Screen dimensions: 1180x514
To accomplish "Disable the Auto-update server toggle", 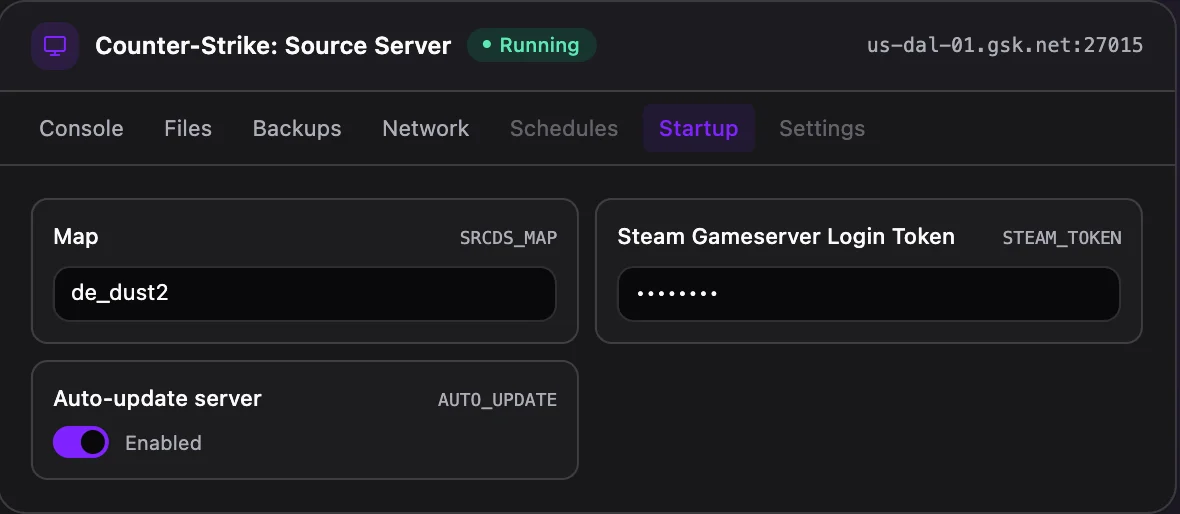I will click(x=81, y=443).
